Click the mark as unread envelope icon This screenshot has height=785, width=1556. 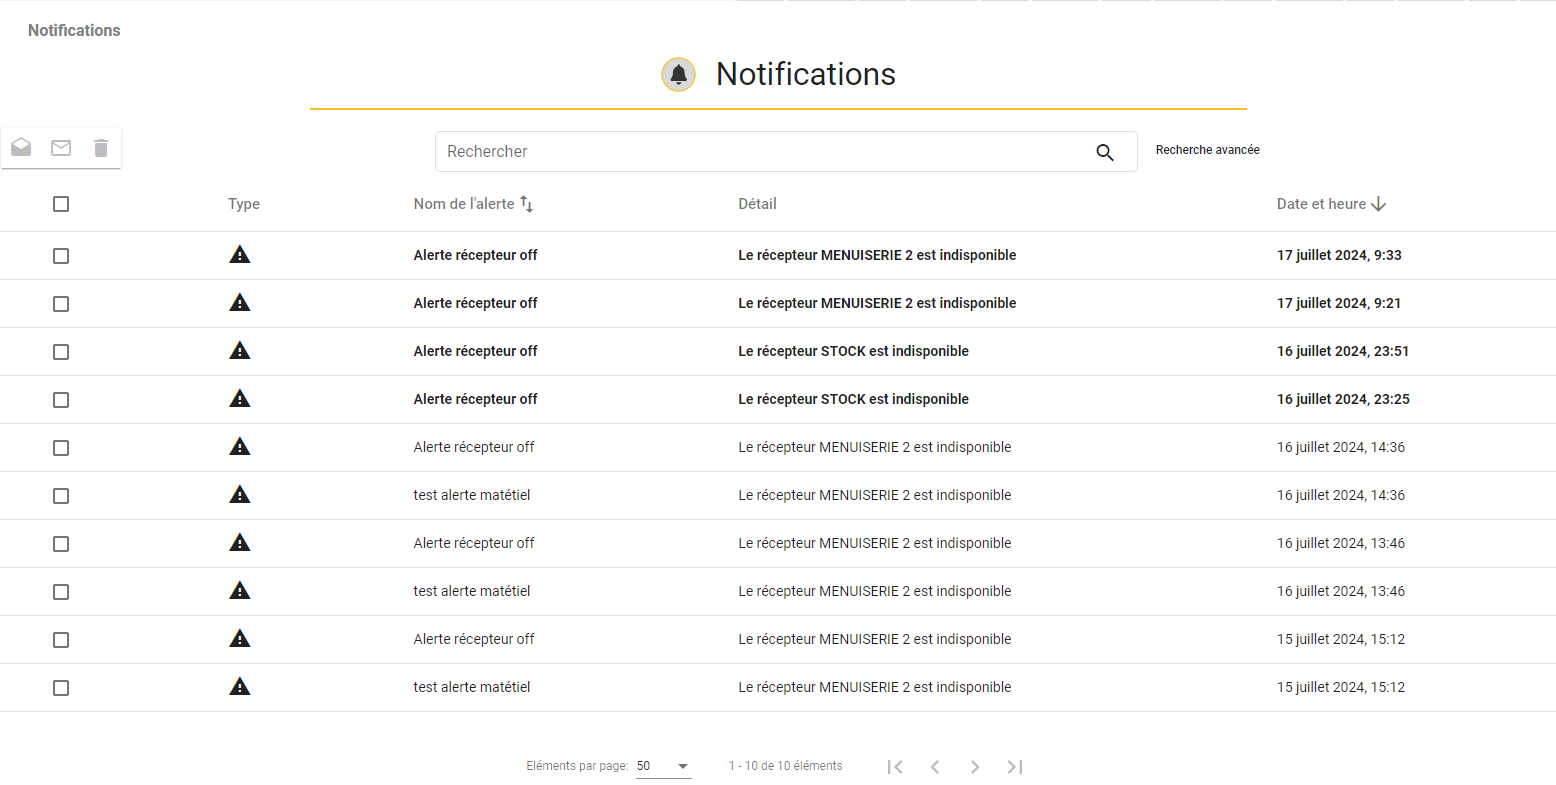tap(61, 148)
